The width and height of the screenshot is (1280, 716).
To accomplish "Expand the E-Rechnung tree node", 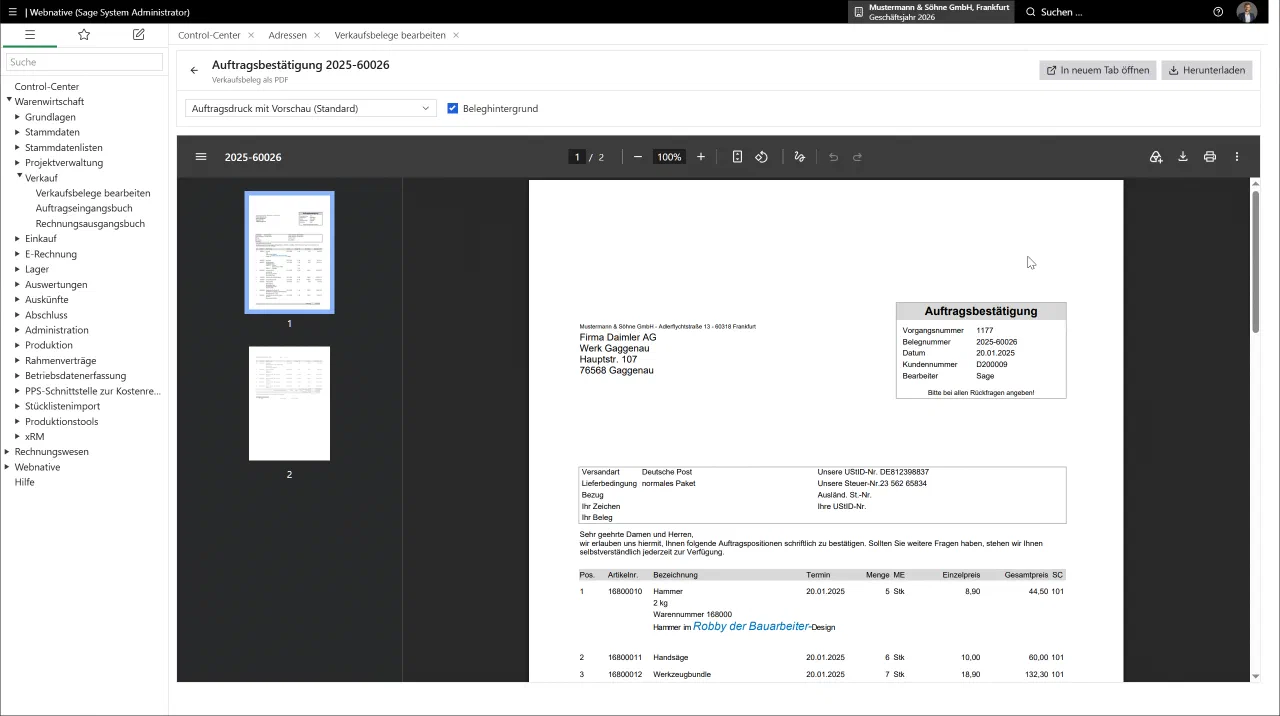I will click(x=17, y=254).
